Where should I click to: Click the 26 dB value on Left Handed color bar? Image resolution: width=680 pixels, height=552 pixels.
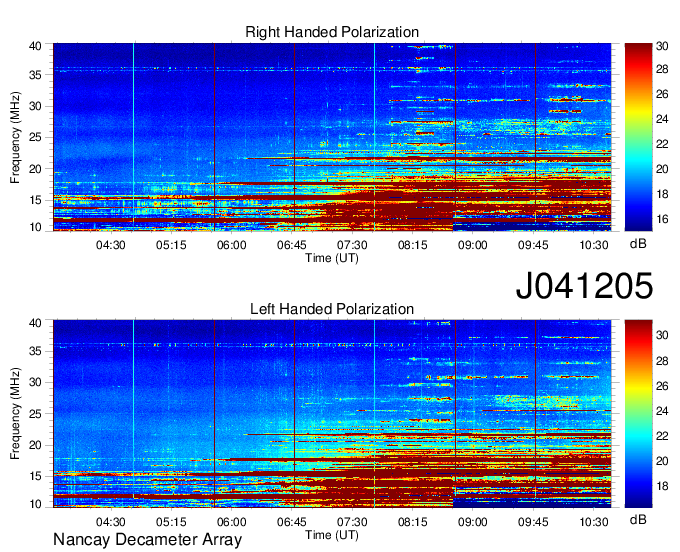[662, 386]
